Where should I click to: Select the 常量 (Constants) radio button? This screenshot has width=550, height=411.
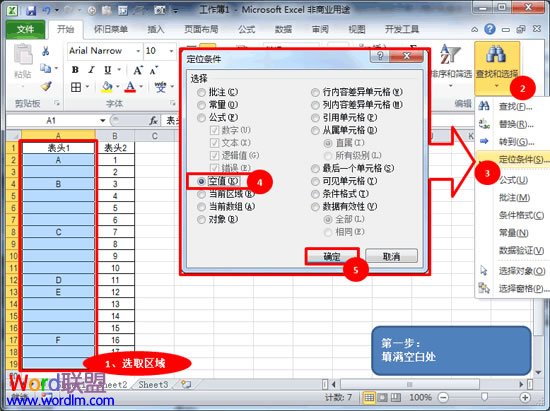point(201,105)
